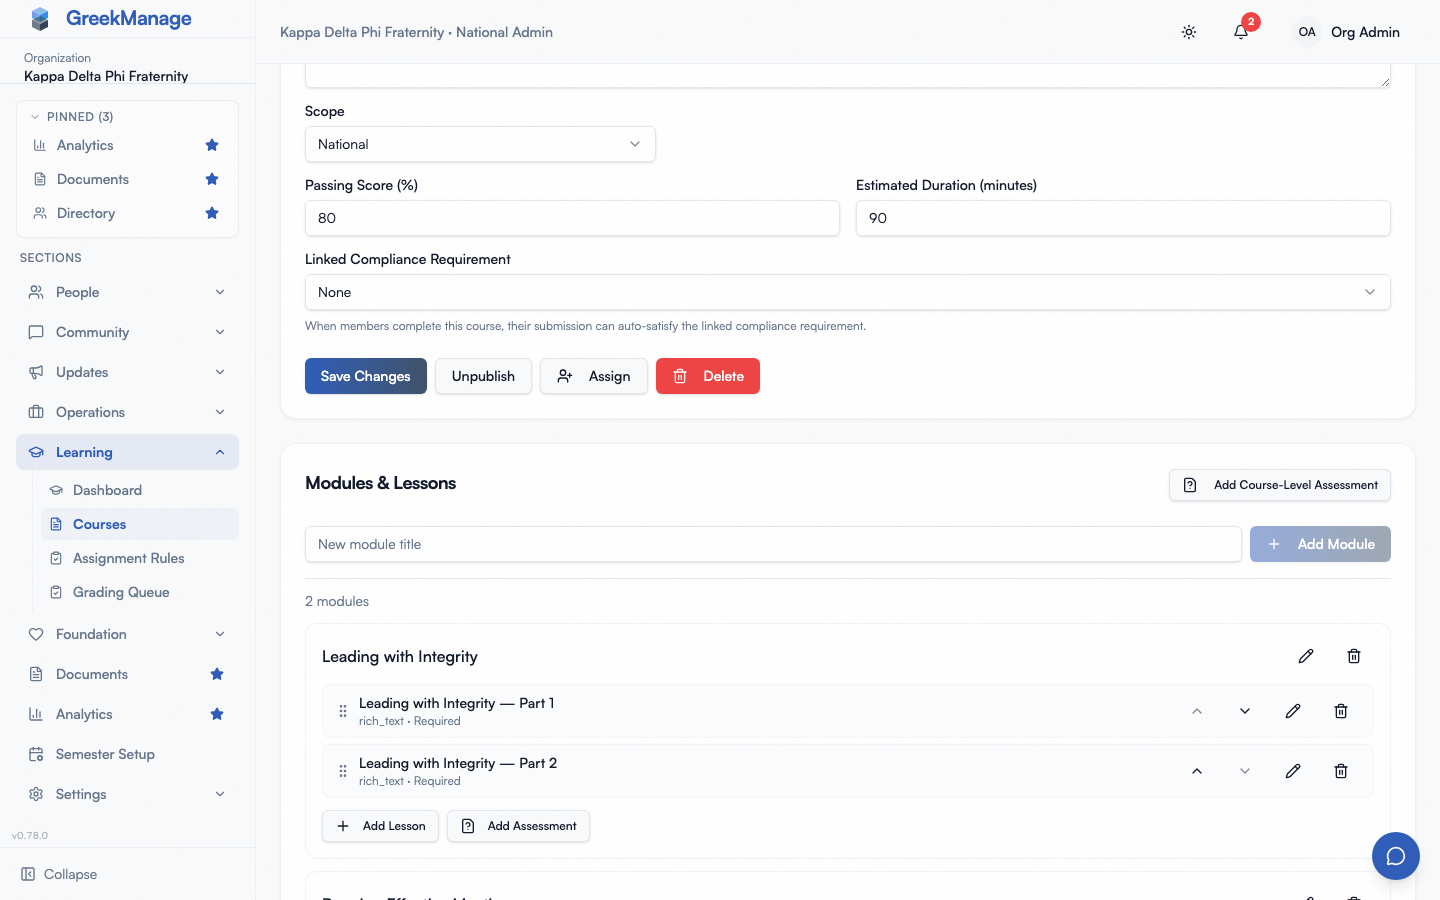The image size is (1440, 900).
Task: Delete the course
Action: (x=708, y=376)
